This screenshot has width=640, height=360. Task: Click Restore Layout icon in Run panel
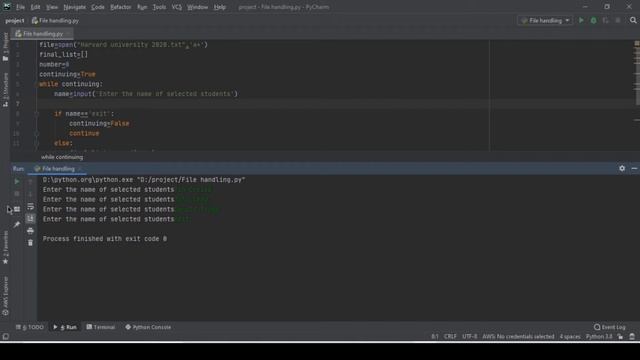(17, 209)
